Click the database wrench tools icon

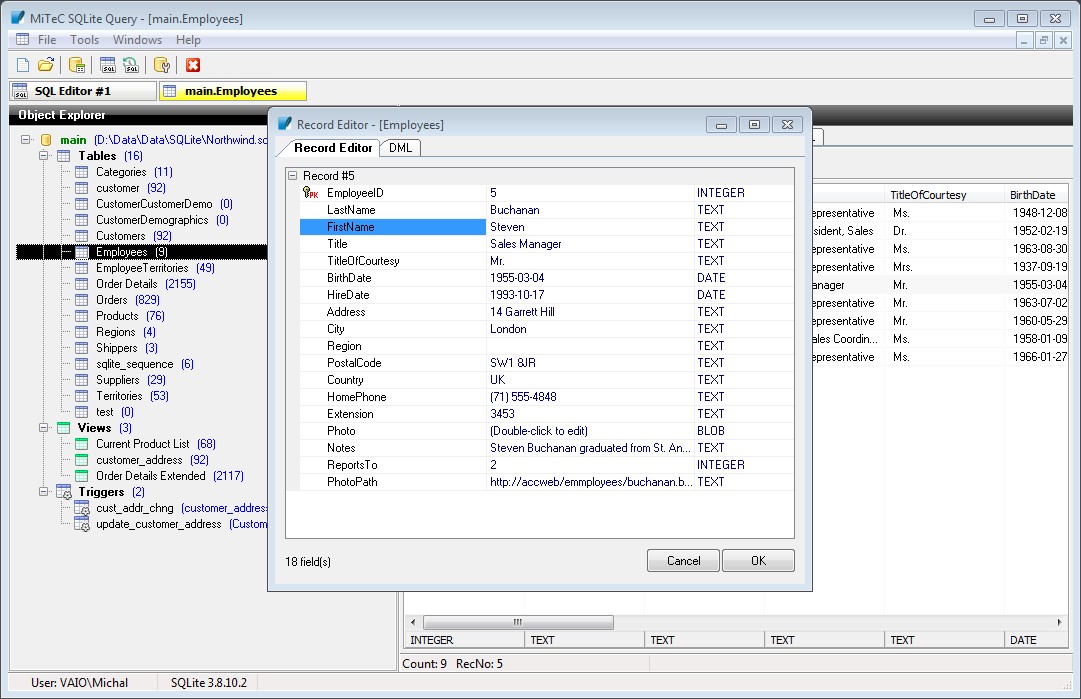162,65
